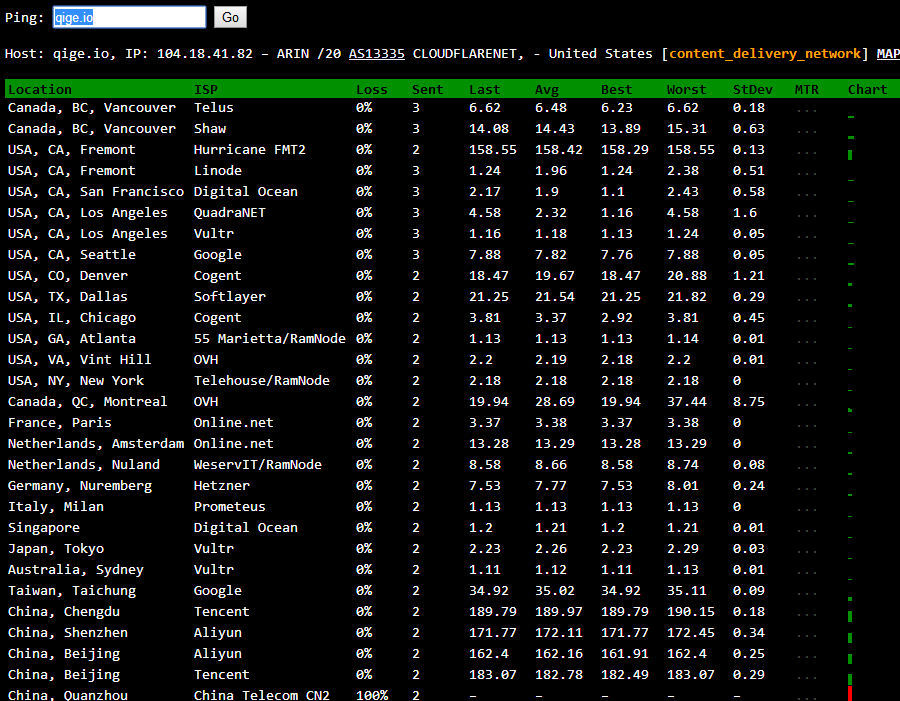Image resolution: width=900 pixels, height=701 pixels.
Task: Select 'WeservIT/RamNode' ISP cell
Action: [258, 464]
